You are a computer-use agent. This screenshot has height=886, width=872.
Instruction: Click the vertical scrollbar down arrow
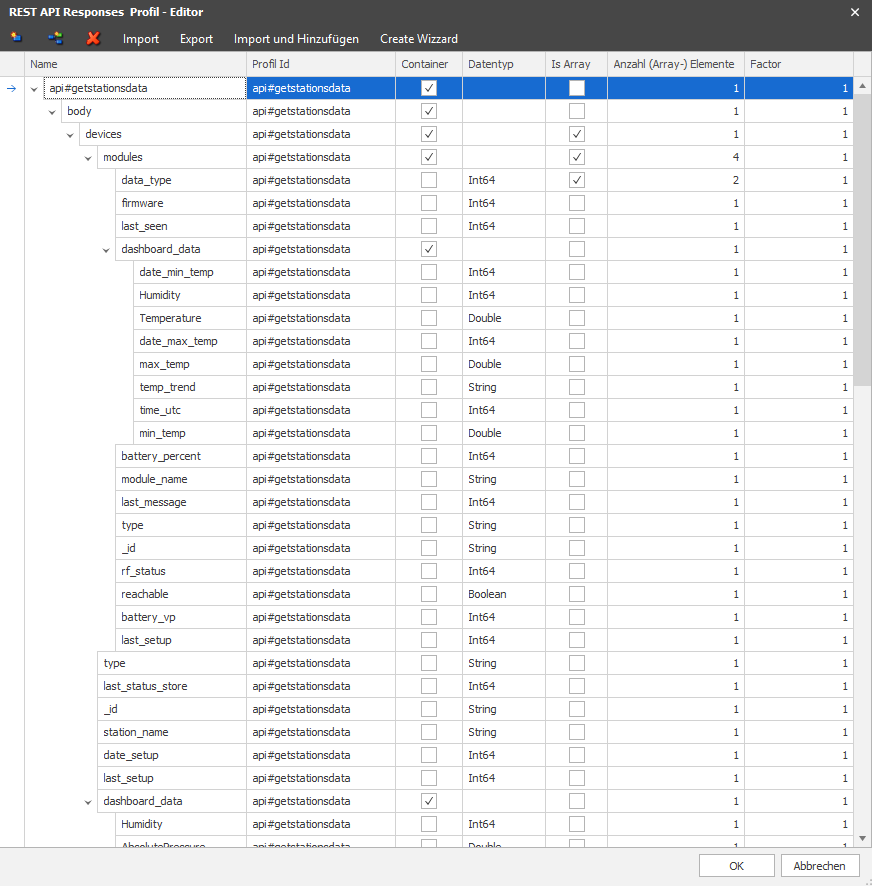point(862,839)
